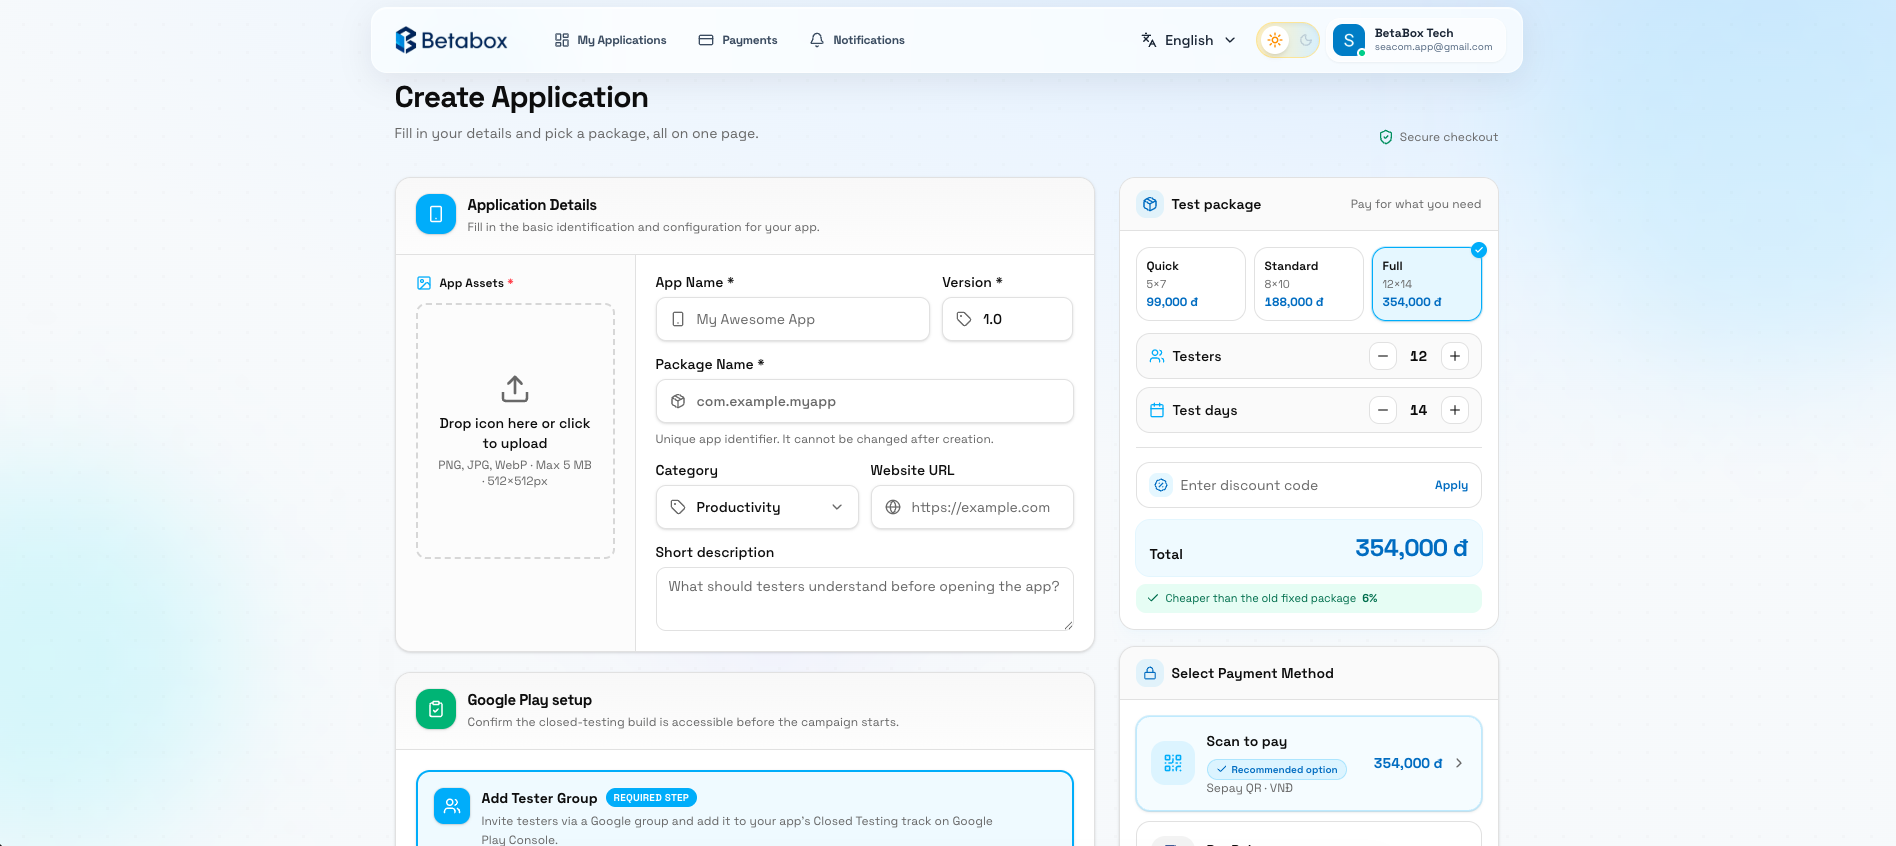
Task: Open Notifications
Action: [x=857, y=40]
